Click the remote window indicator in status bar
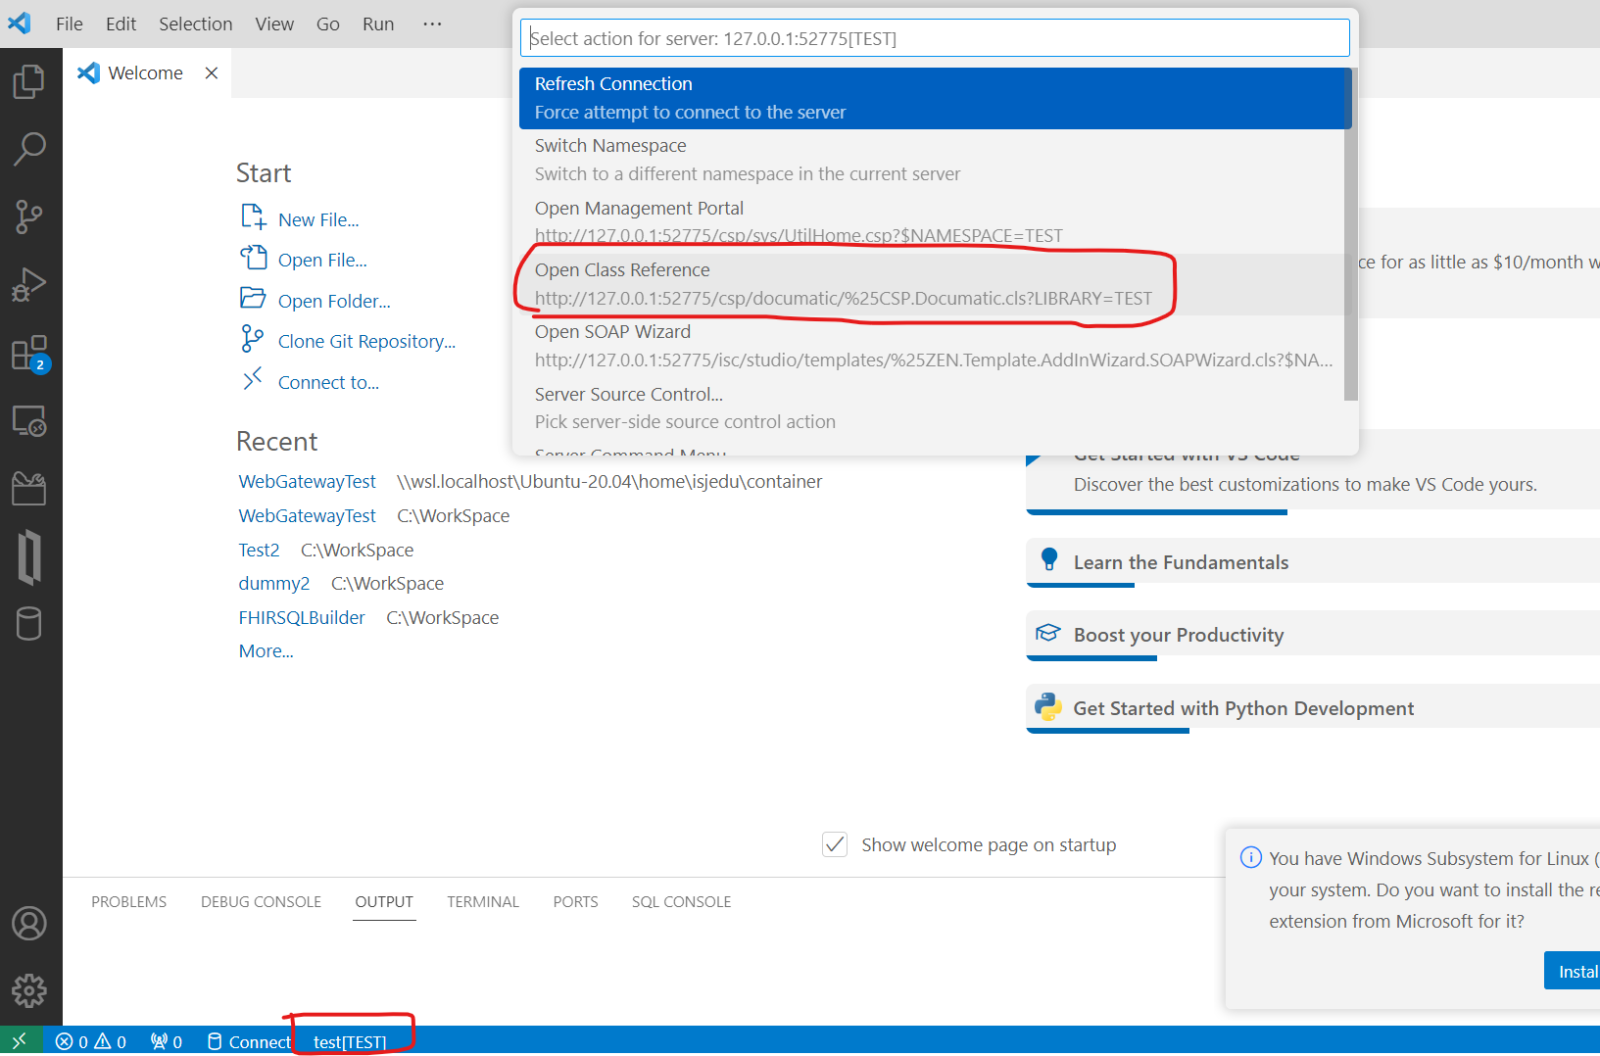Image resolution: width=1600 pixels, height=1056 pixels. (20, 1041)
